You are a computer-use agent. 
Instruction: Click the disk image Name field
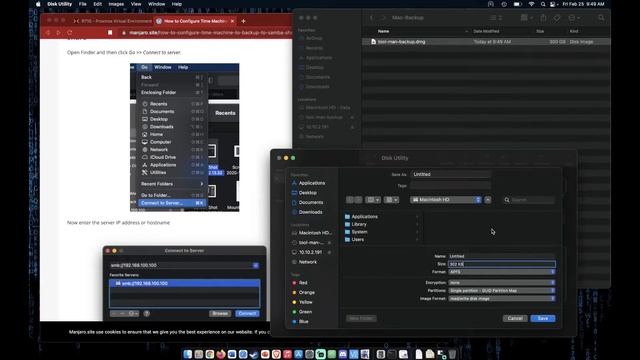pos(502,256)
